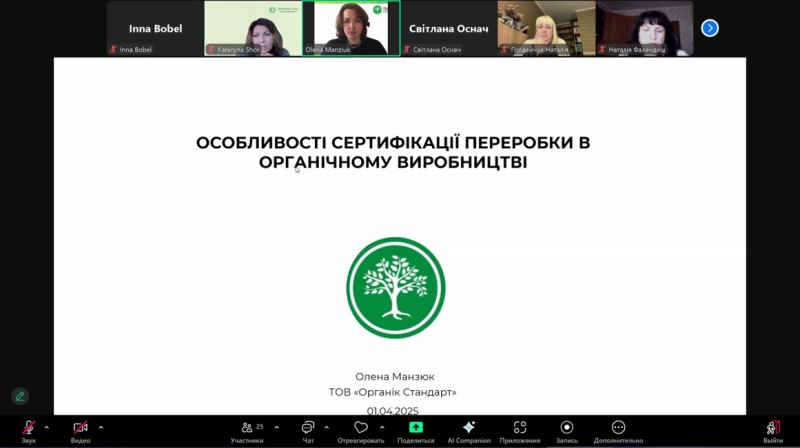
Task: Open the Отреагировать reactions
Action: tap(361, 428)
